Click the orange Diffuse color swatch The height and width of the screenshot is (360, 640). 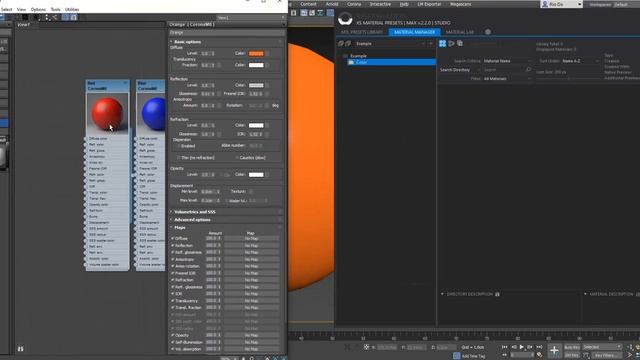pos(256,53)
